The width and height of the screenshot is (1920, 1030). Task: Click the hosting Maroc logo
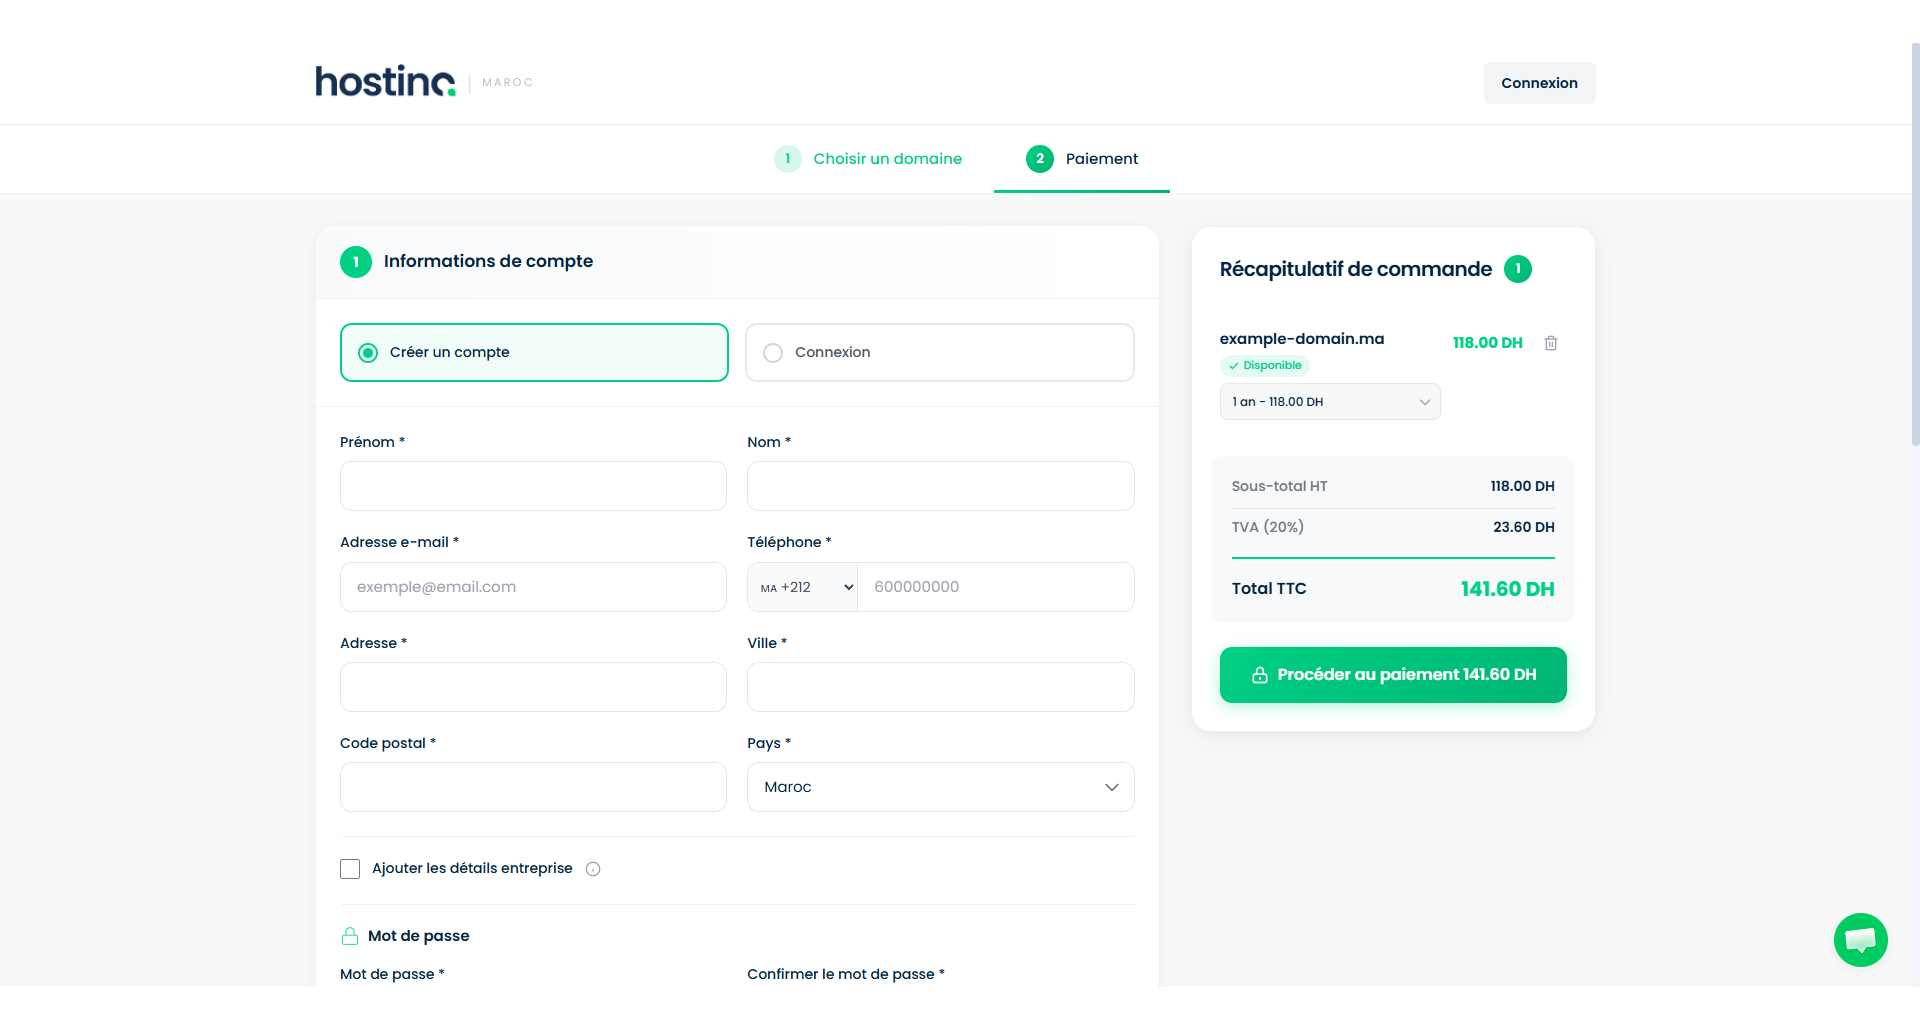(x=424, y=81)
